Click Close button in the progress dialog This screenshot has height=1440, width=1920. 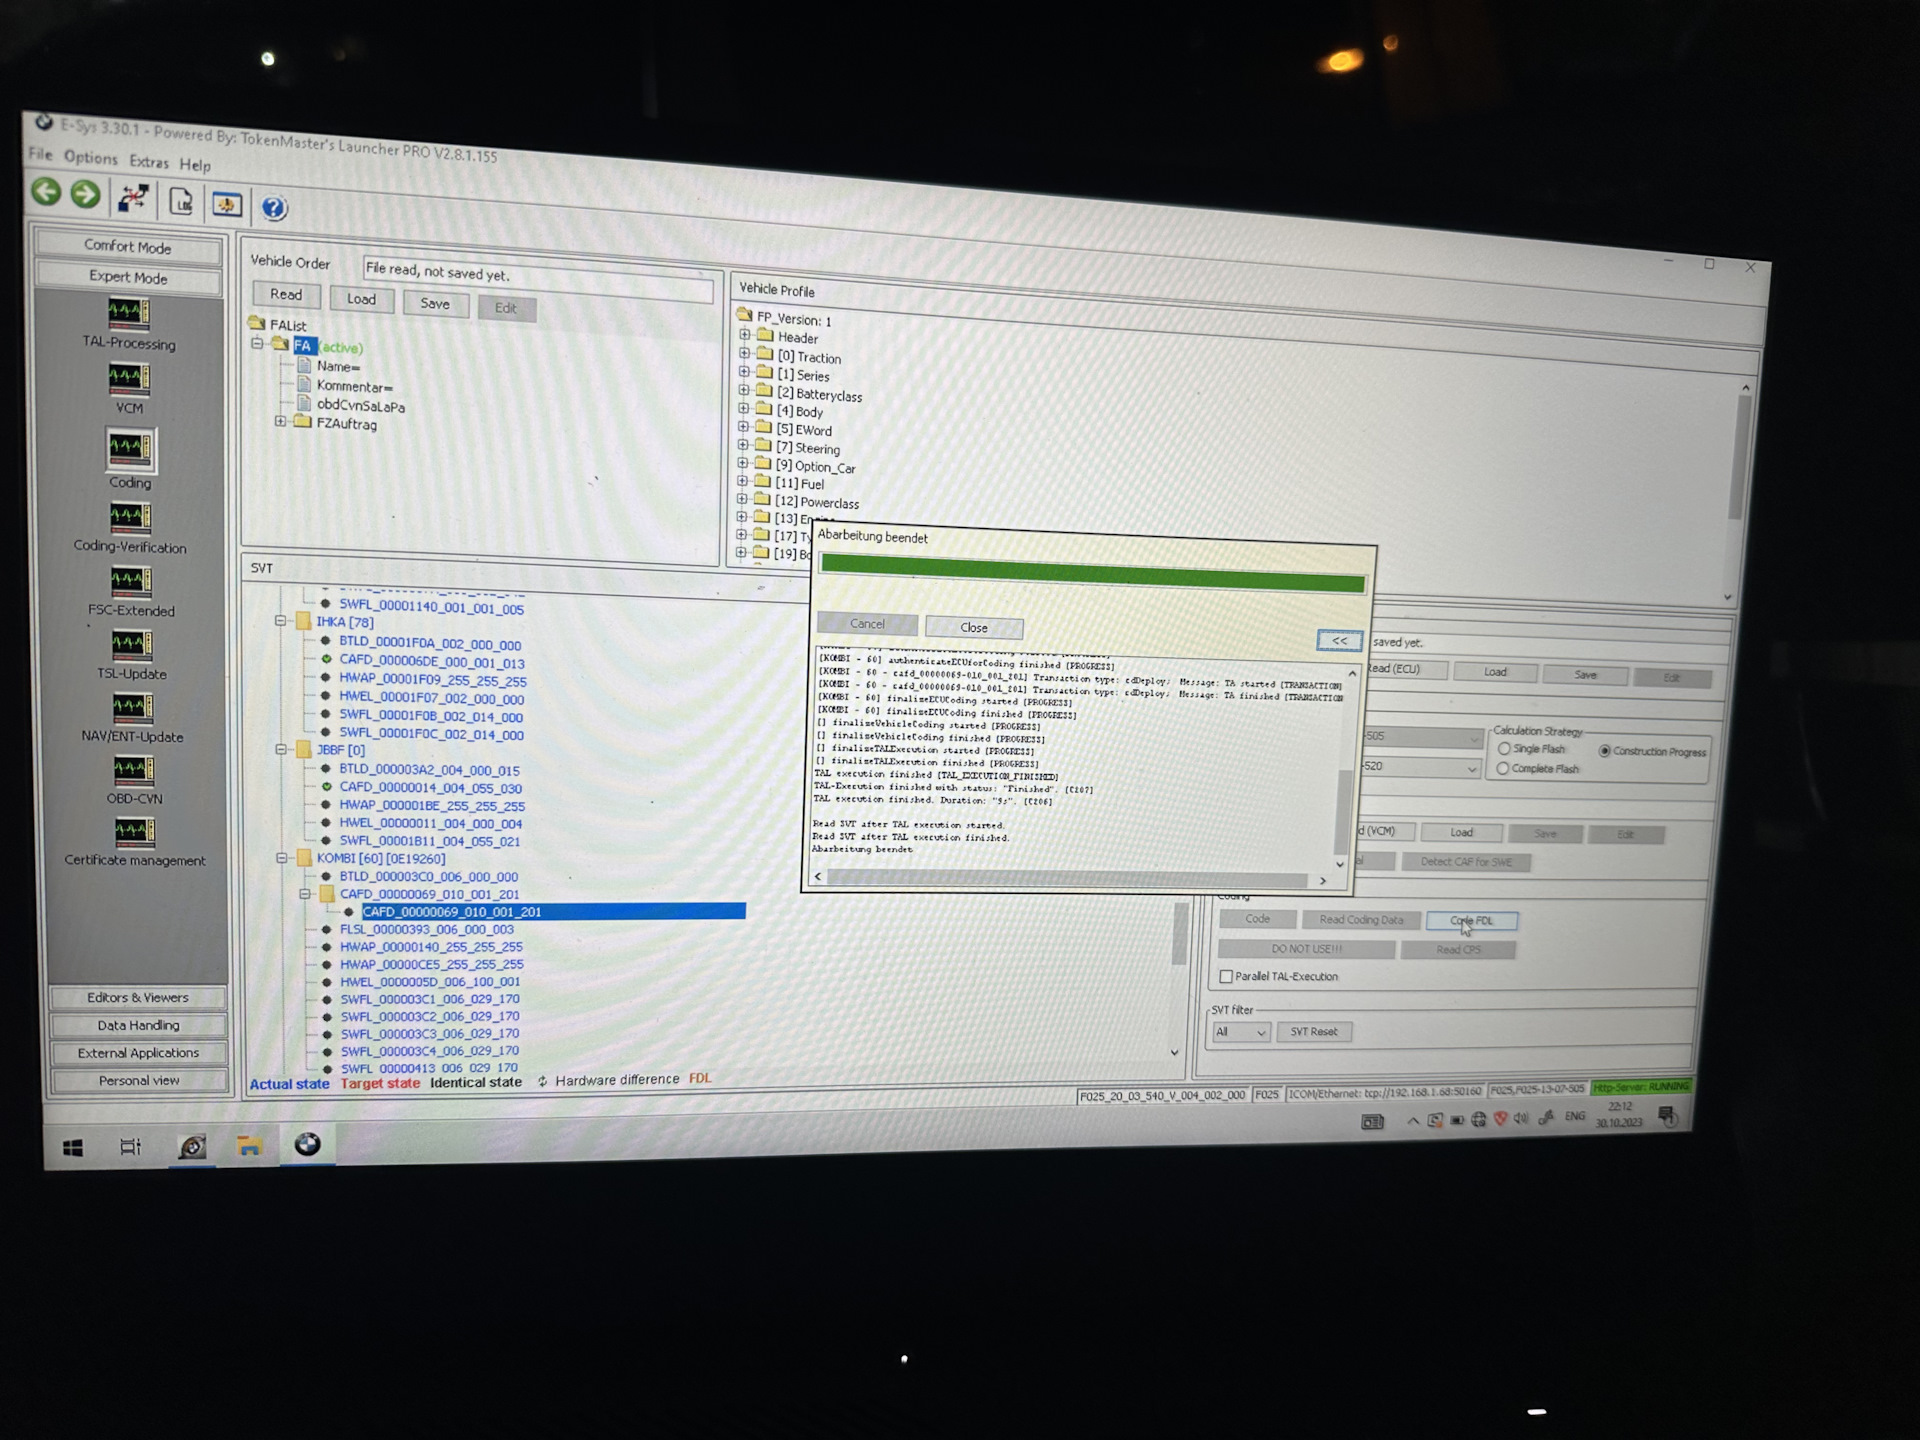[973, 627]
